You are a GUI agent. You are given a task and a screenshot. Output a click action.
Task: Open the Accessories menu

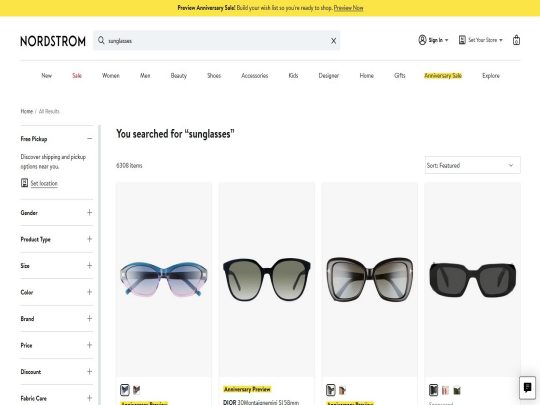[255, 75]
